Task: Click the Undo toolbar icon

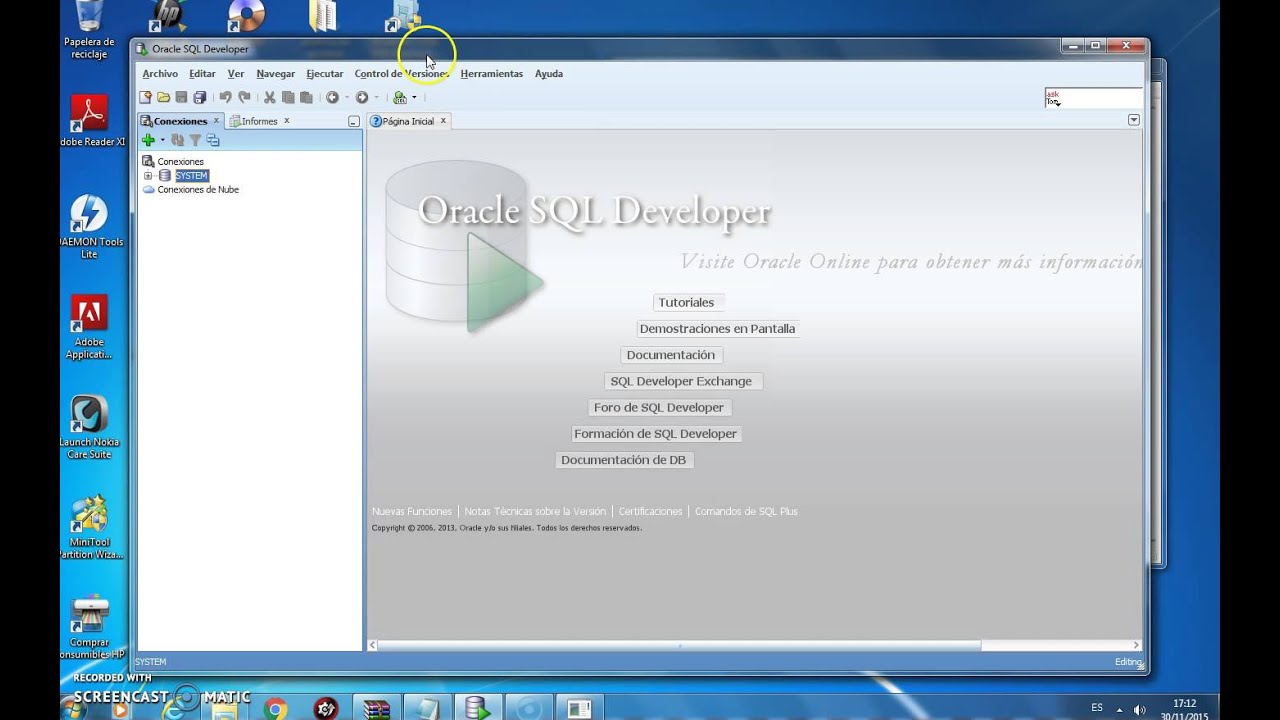Action: (x=225, y=97)
